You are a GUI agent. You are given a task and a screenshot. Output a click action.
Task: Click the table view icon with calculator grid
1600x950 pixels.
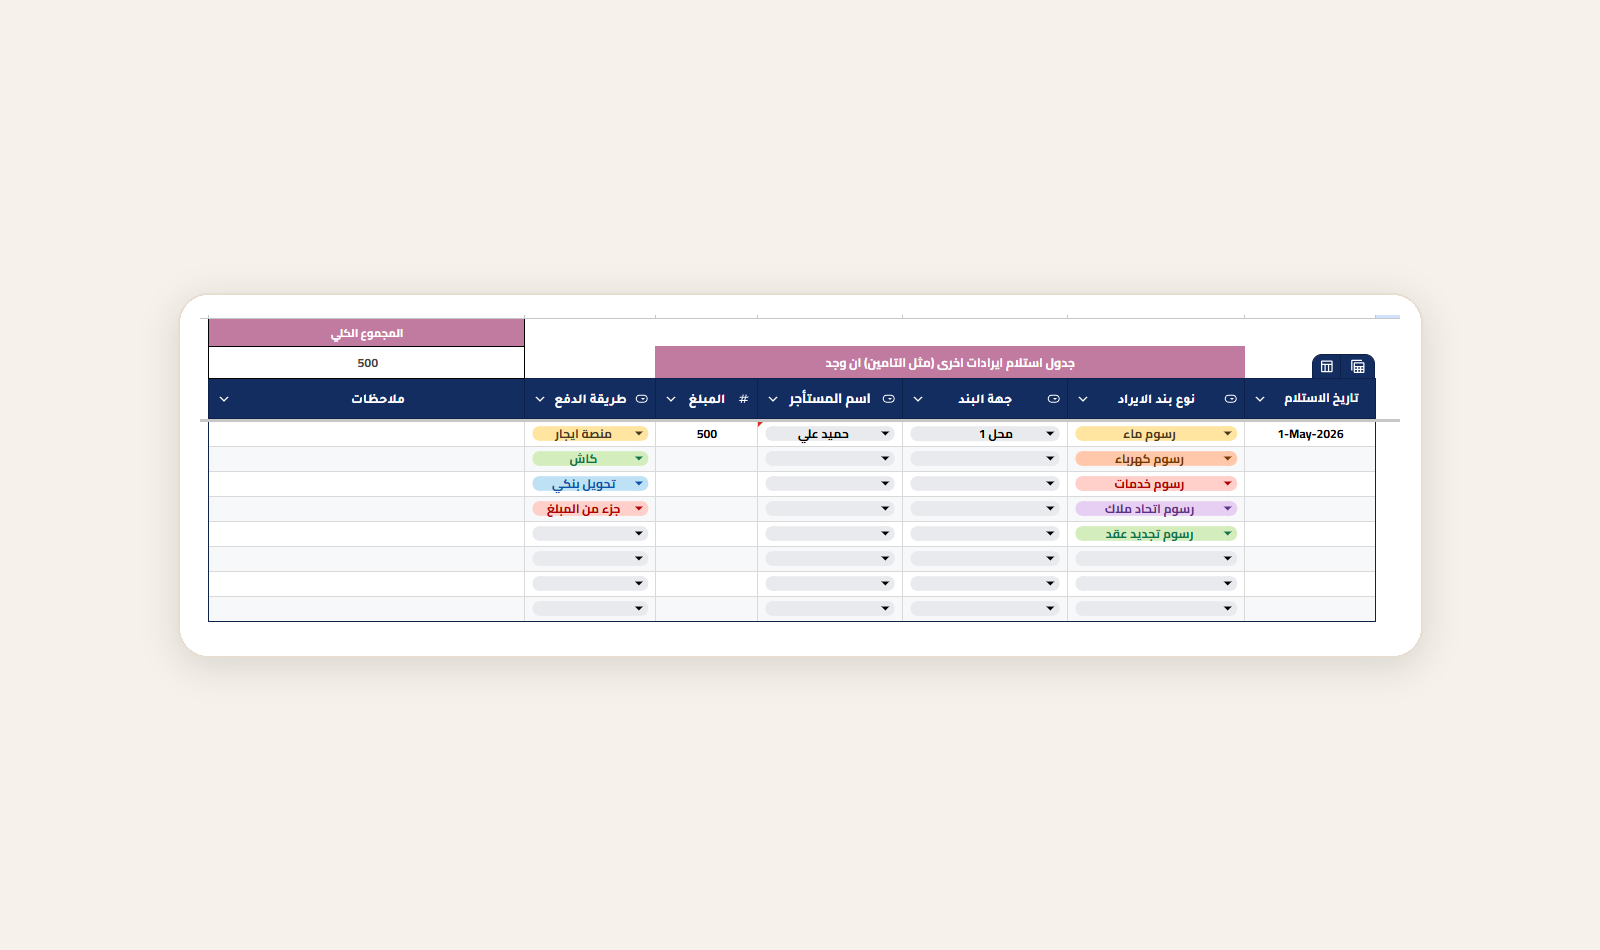click(x=1358, y=367)
